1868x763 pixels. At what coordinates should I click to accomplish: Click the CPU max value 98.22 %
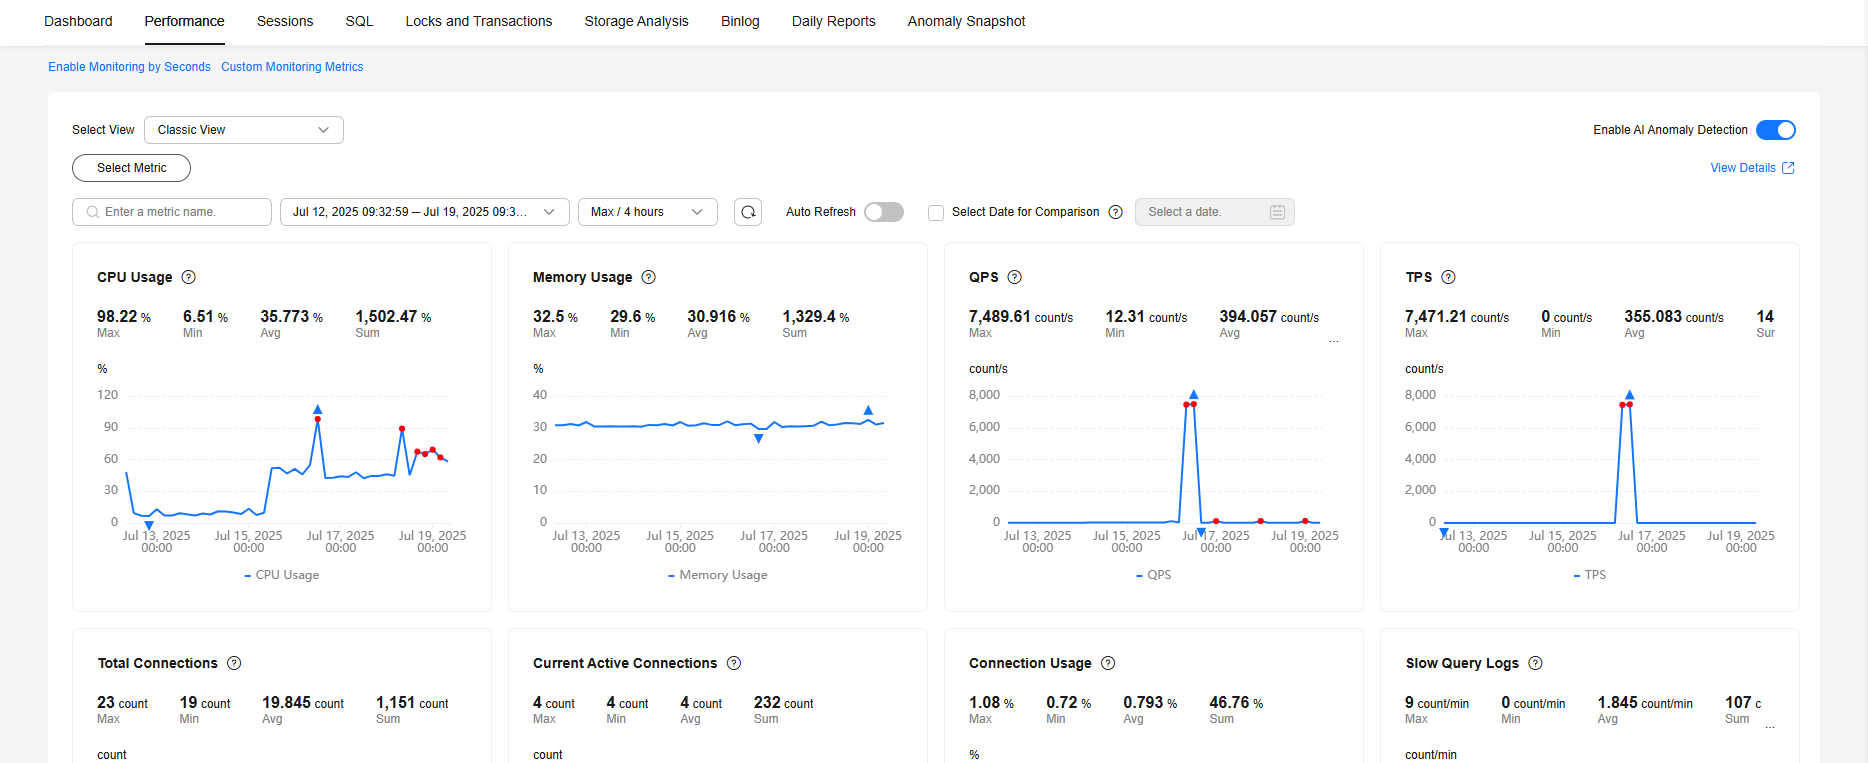(x=124, y=317)
